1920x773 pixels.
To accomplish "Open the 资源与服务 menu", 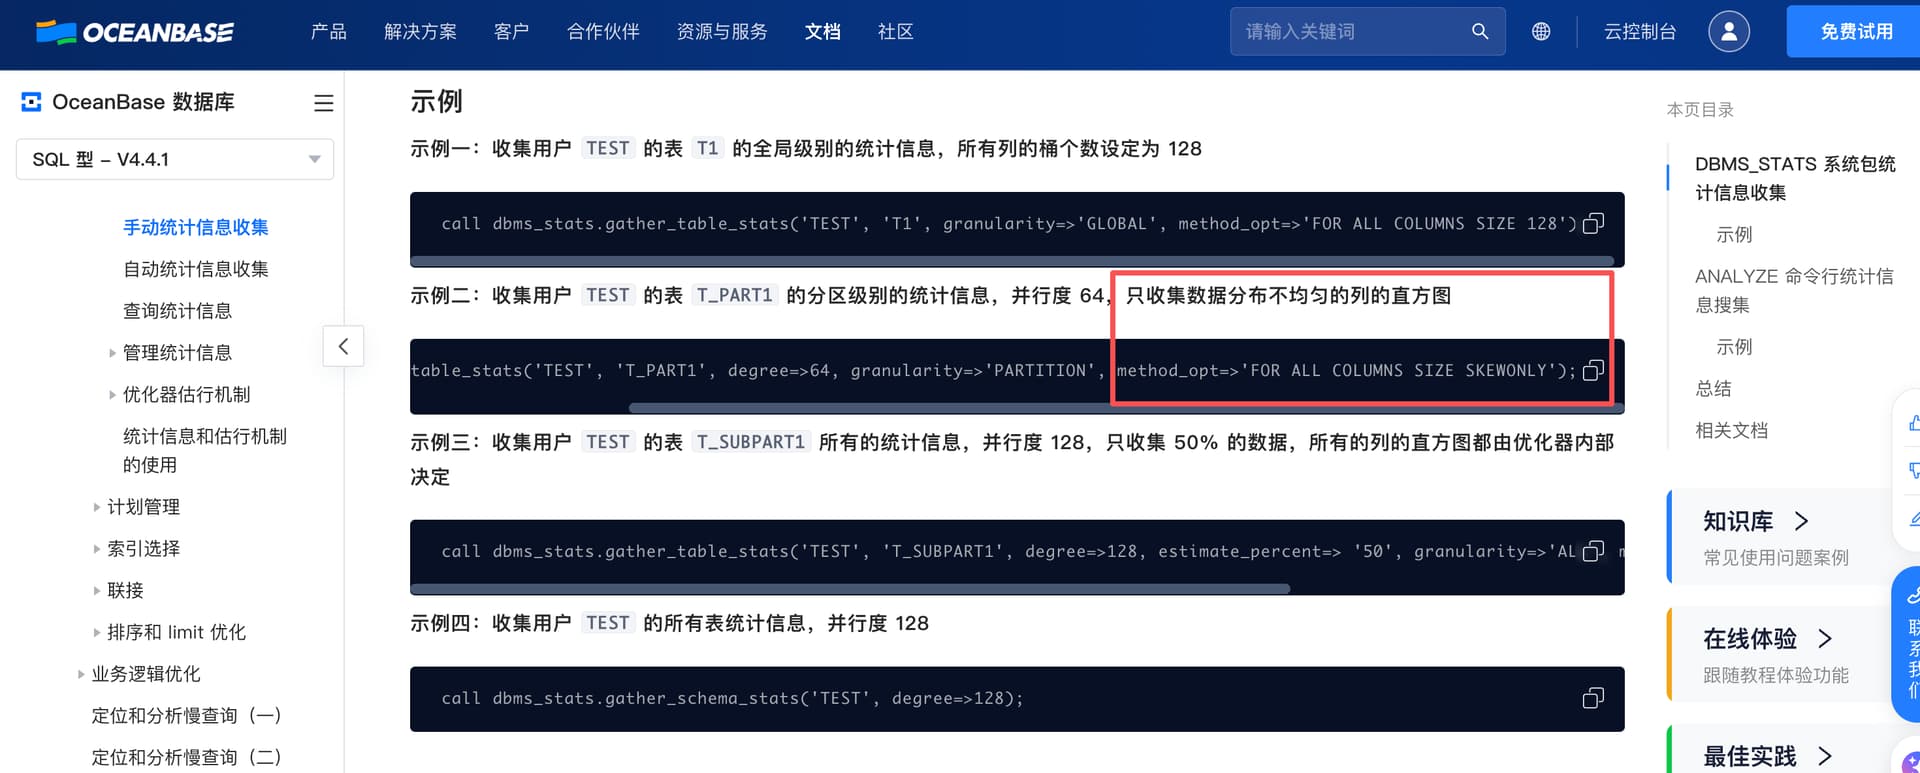I will tap(721, 32).
